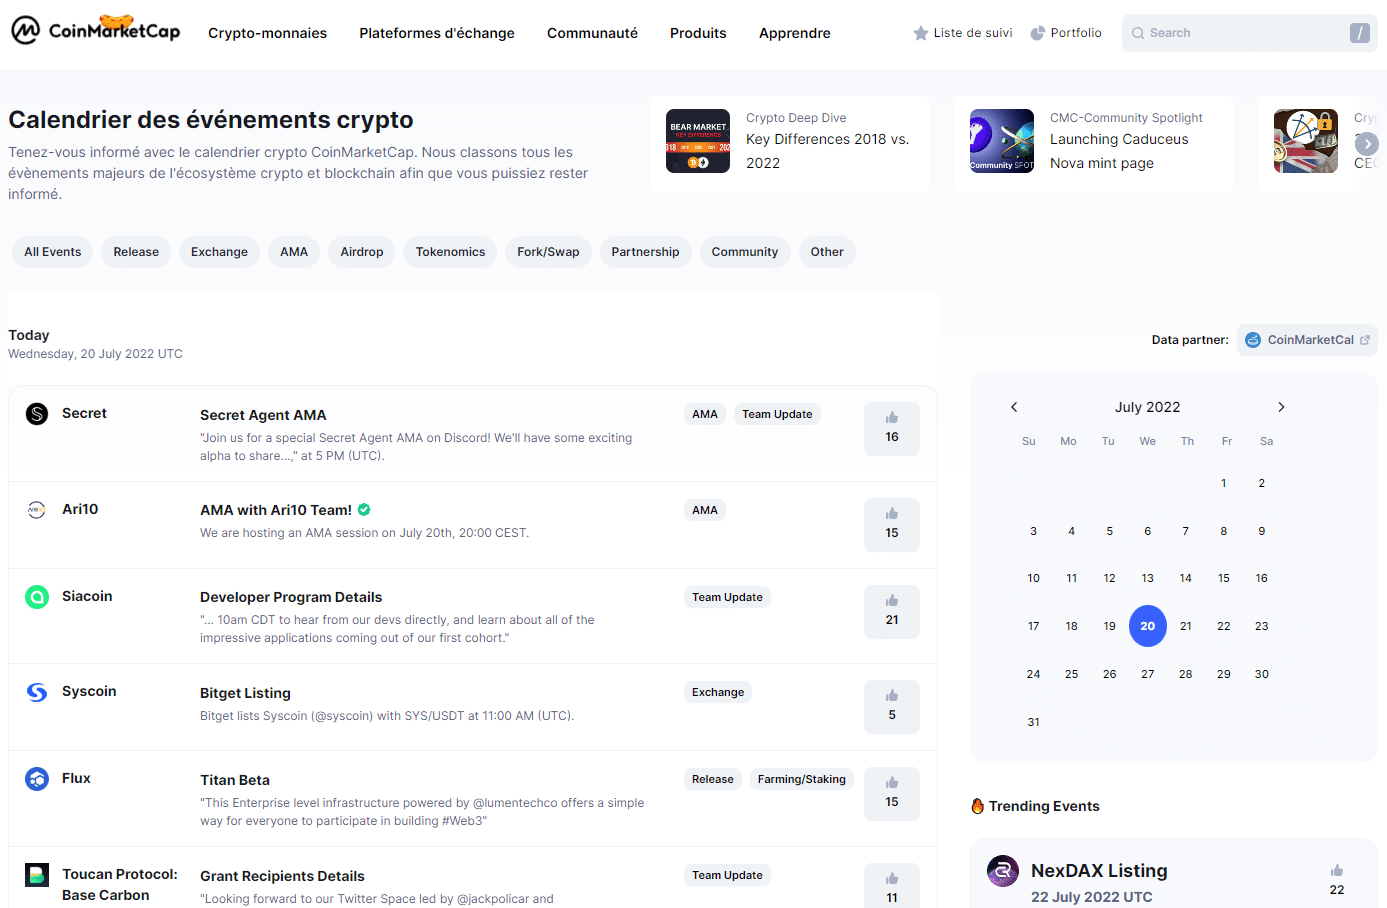Open CoinMarketCal data partner link
The width and height of the screenshot is (1387, 908).
(1307, 340)
